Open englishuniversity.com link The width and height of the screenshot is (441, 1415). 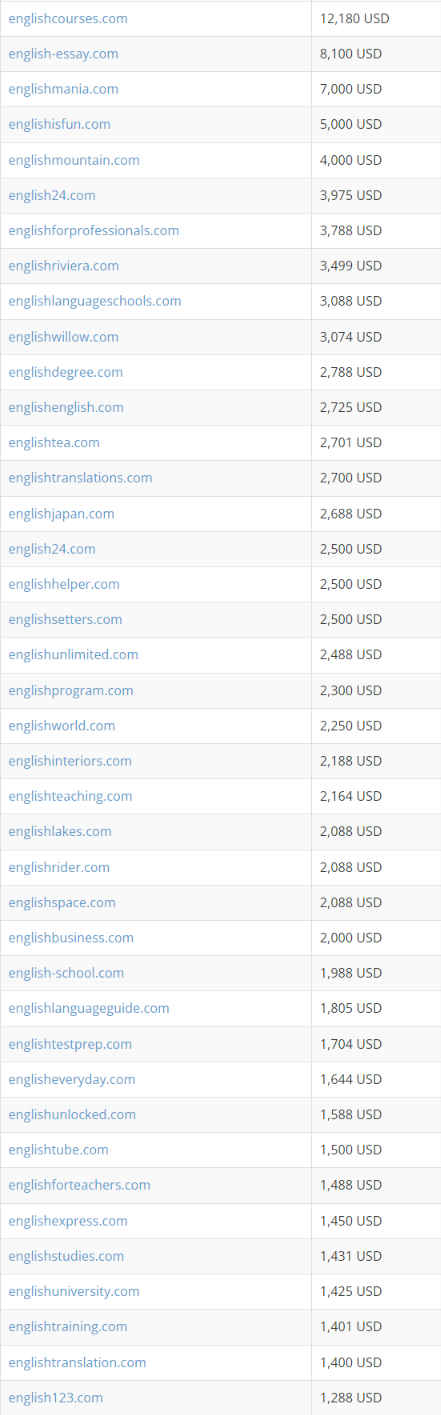tap(74, 1291)
